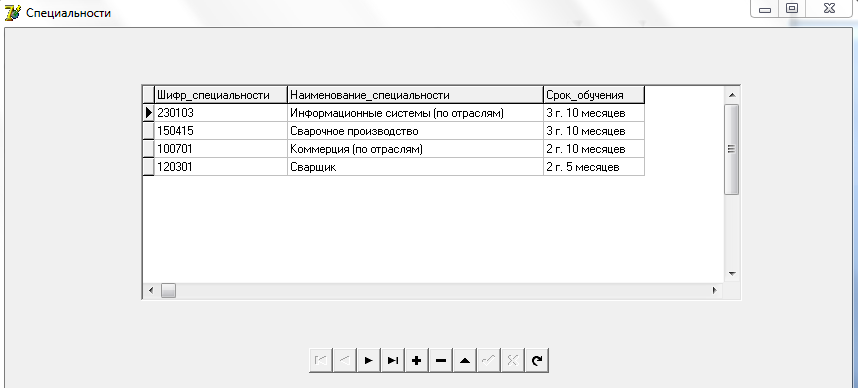The width and height of the screenshot is (858, 388).
Task: Edit current record with triangle button
Action: click(x=465, y=360)
